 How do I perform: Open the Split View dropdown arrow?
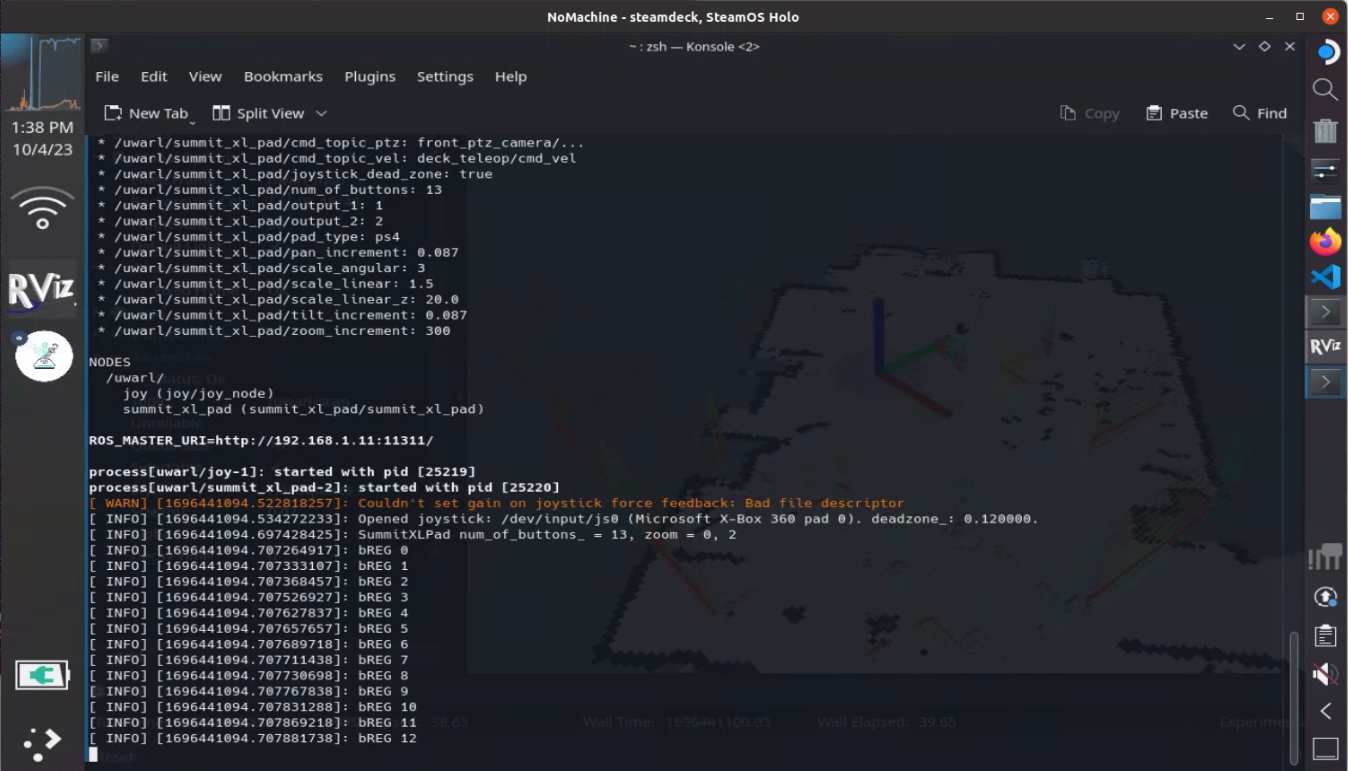[x=321, y=114]
